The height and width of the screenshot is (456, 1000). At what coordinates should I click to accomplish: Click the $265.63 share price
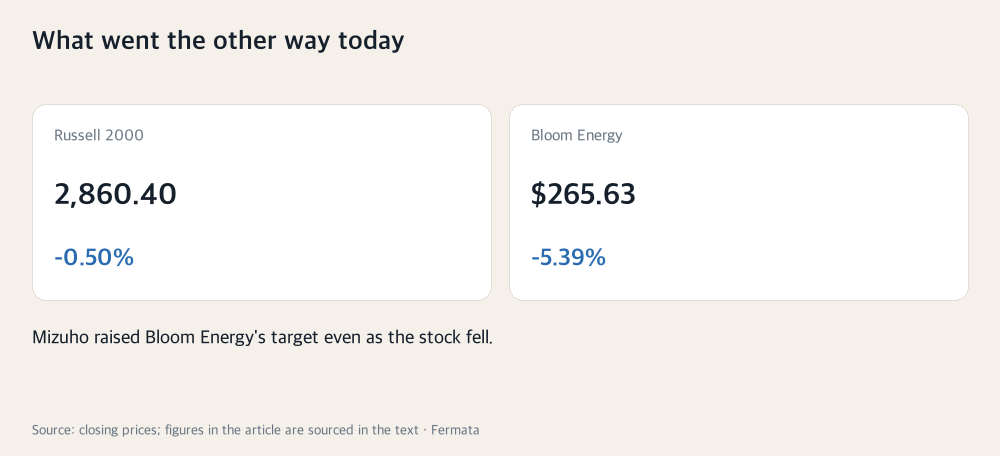coord(584,194)
